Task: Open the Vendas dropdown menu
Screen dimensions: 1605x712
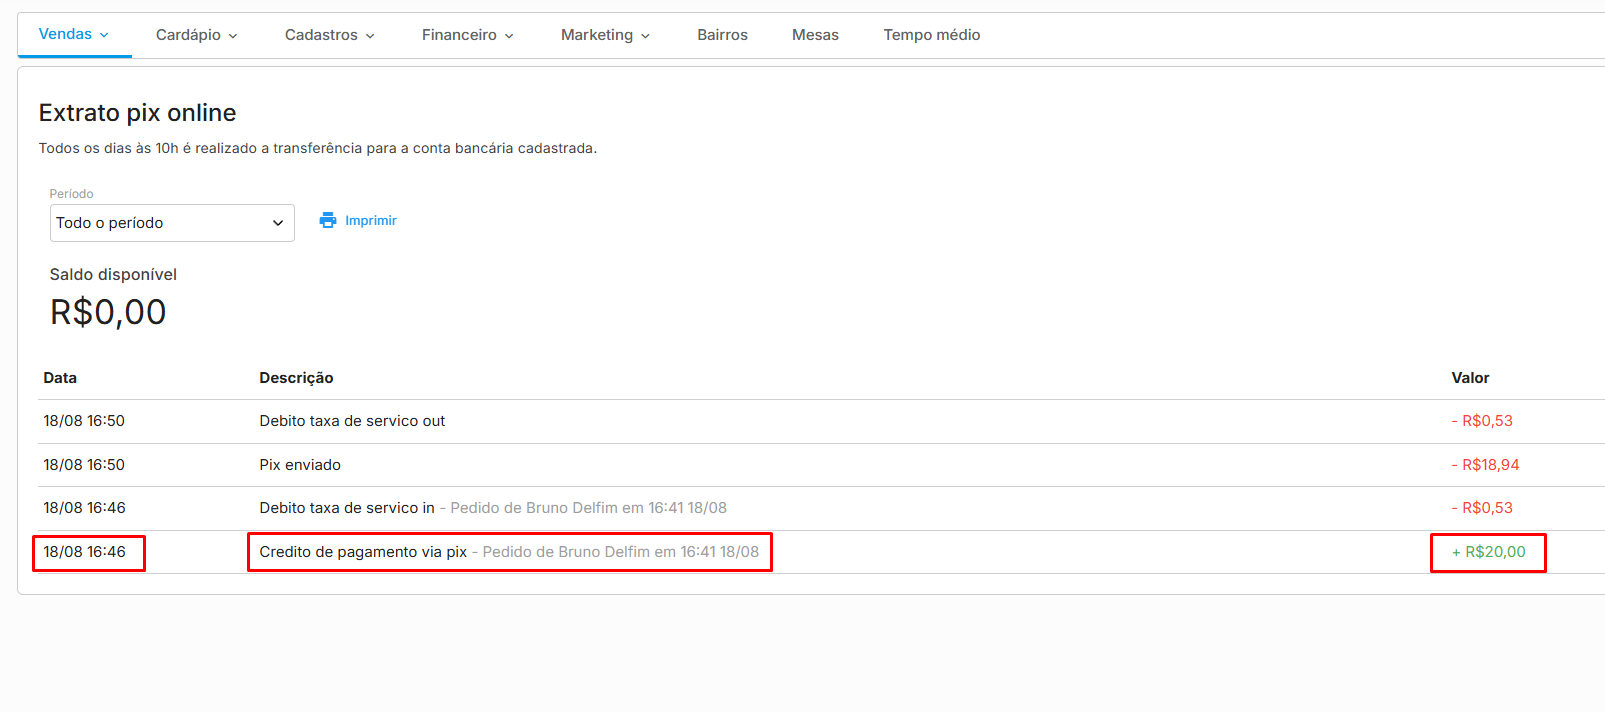Action: 74,34
